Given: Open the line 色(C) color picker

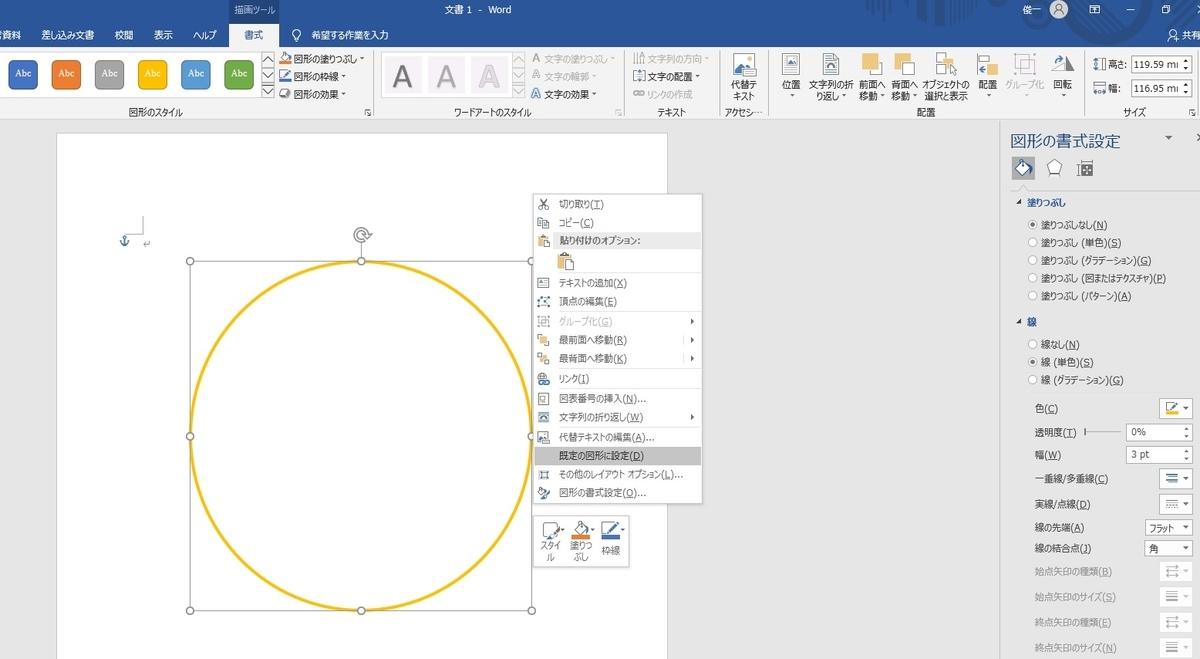Looking at the screenshot, I should coord(1176,409).
